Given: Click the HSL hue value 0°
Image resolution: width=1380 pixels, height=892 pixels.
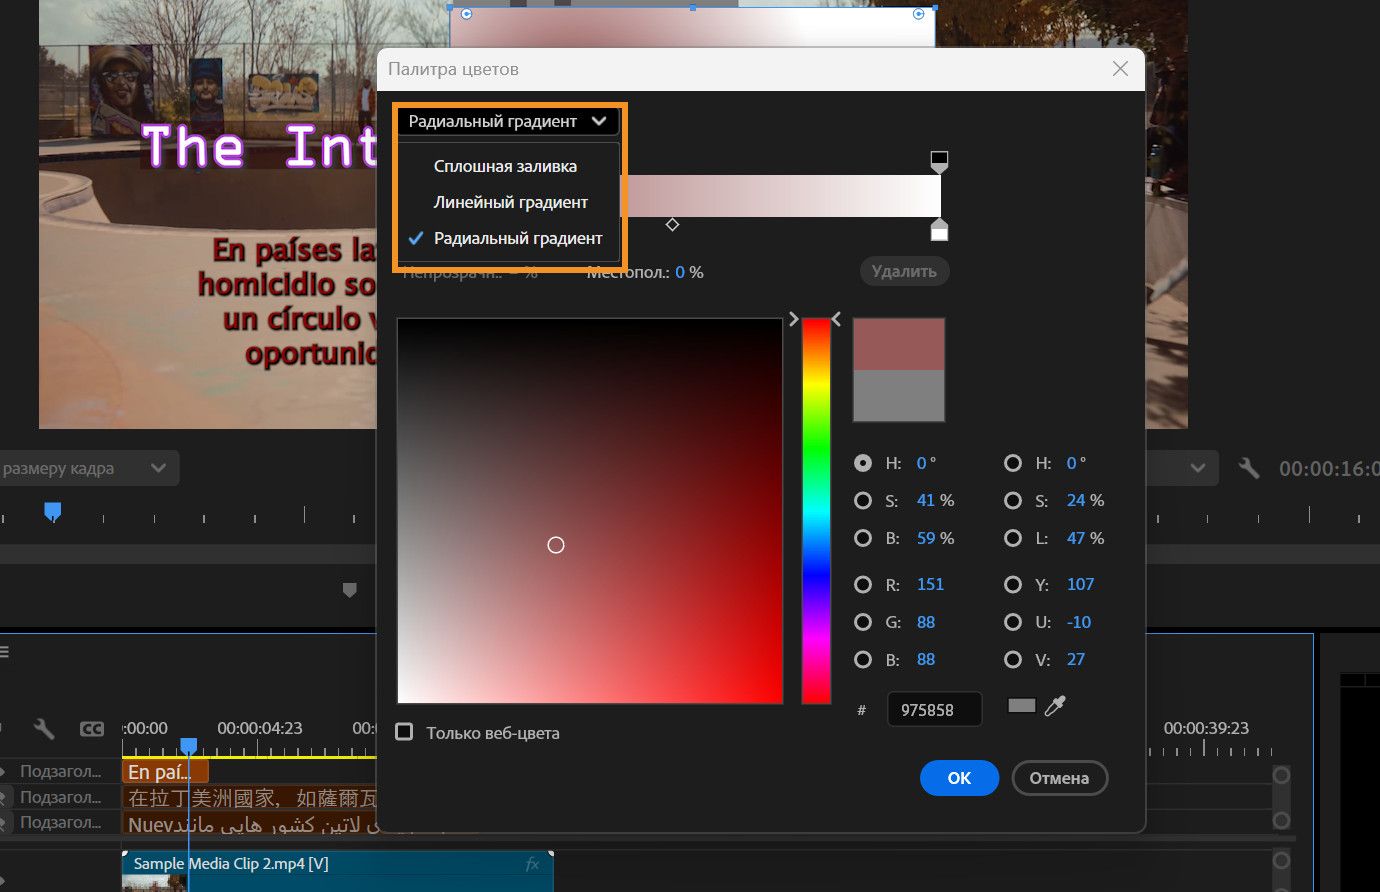Looking at the screenshot, I should (1076, 463).
